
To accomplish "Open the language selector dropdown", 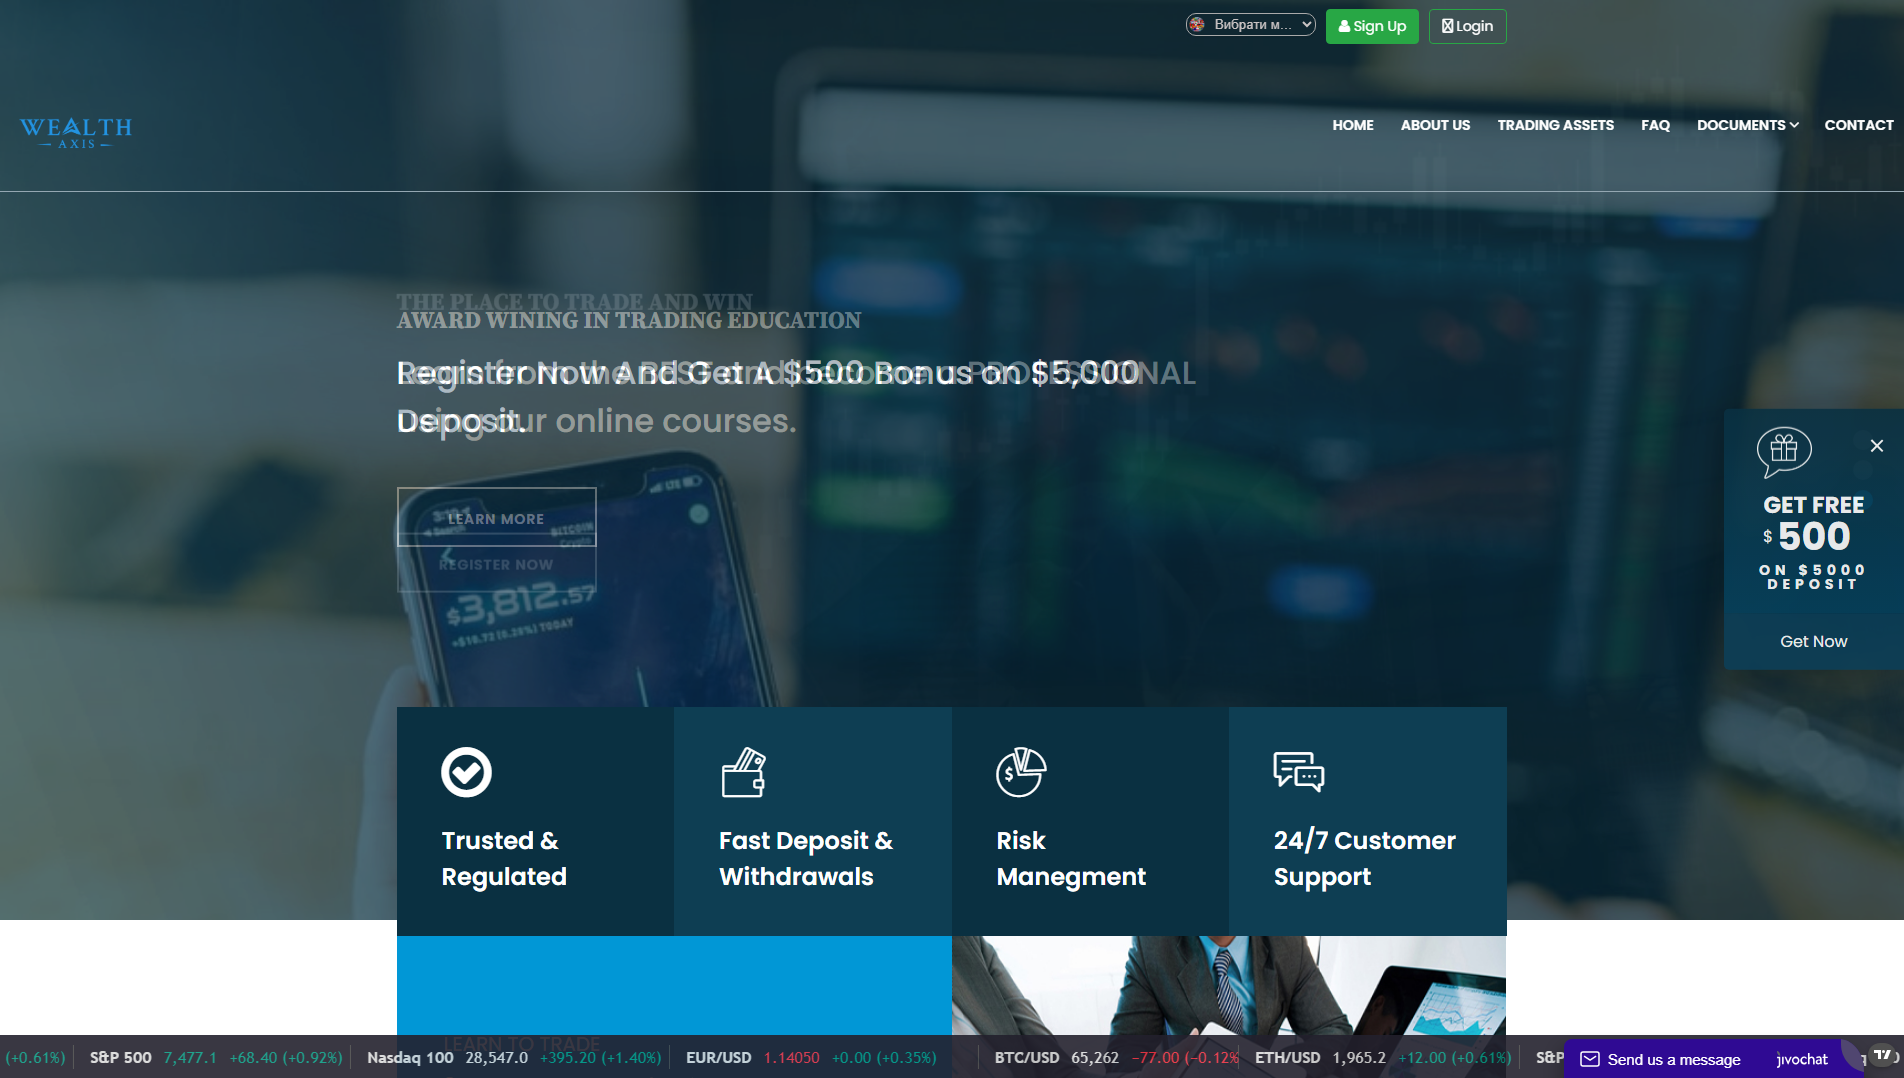I will click(1251, 25).
